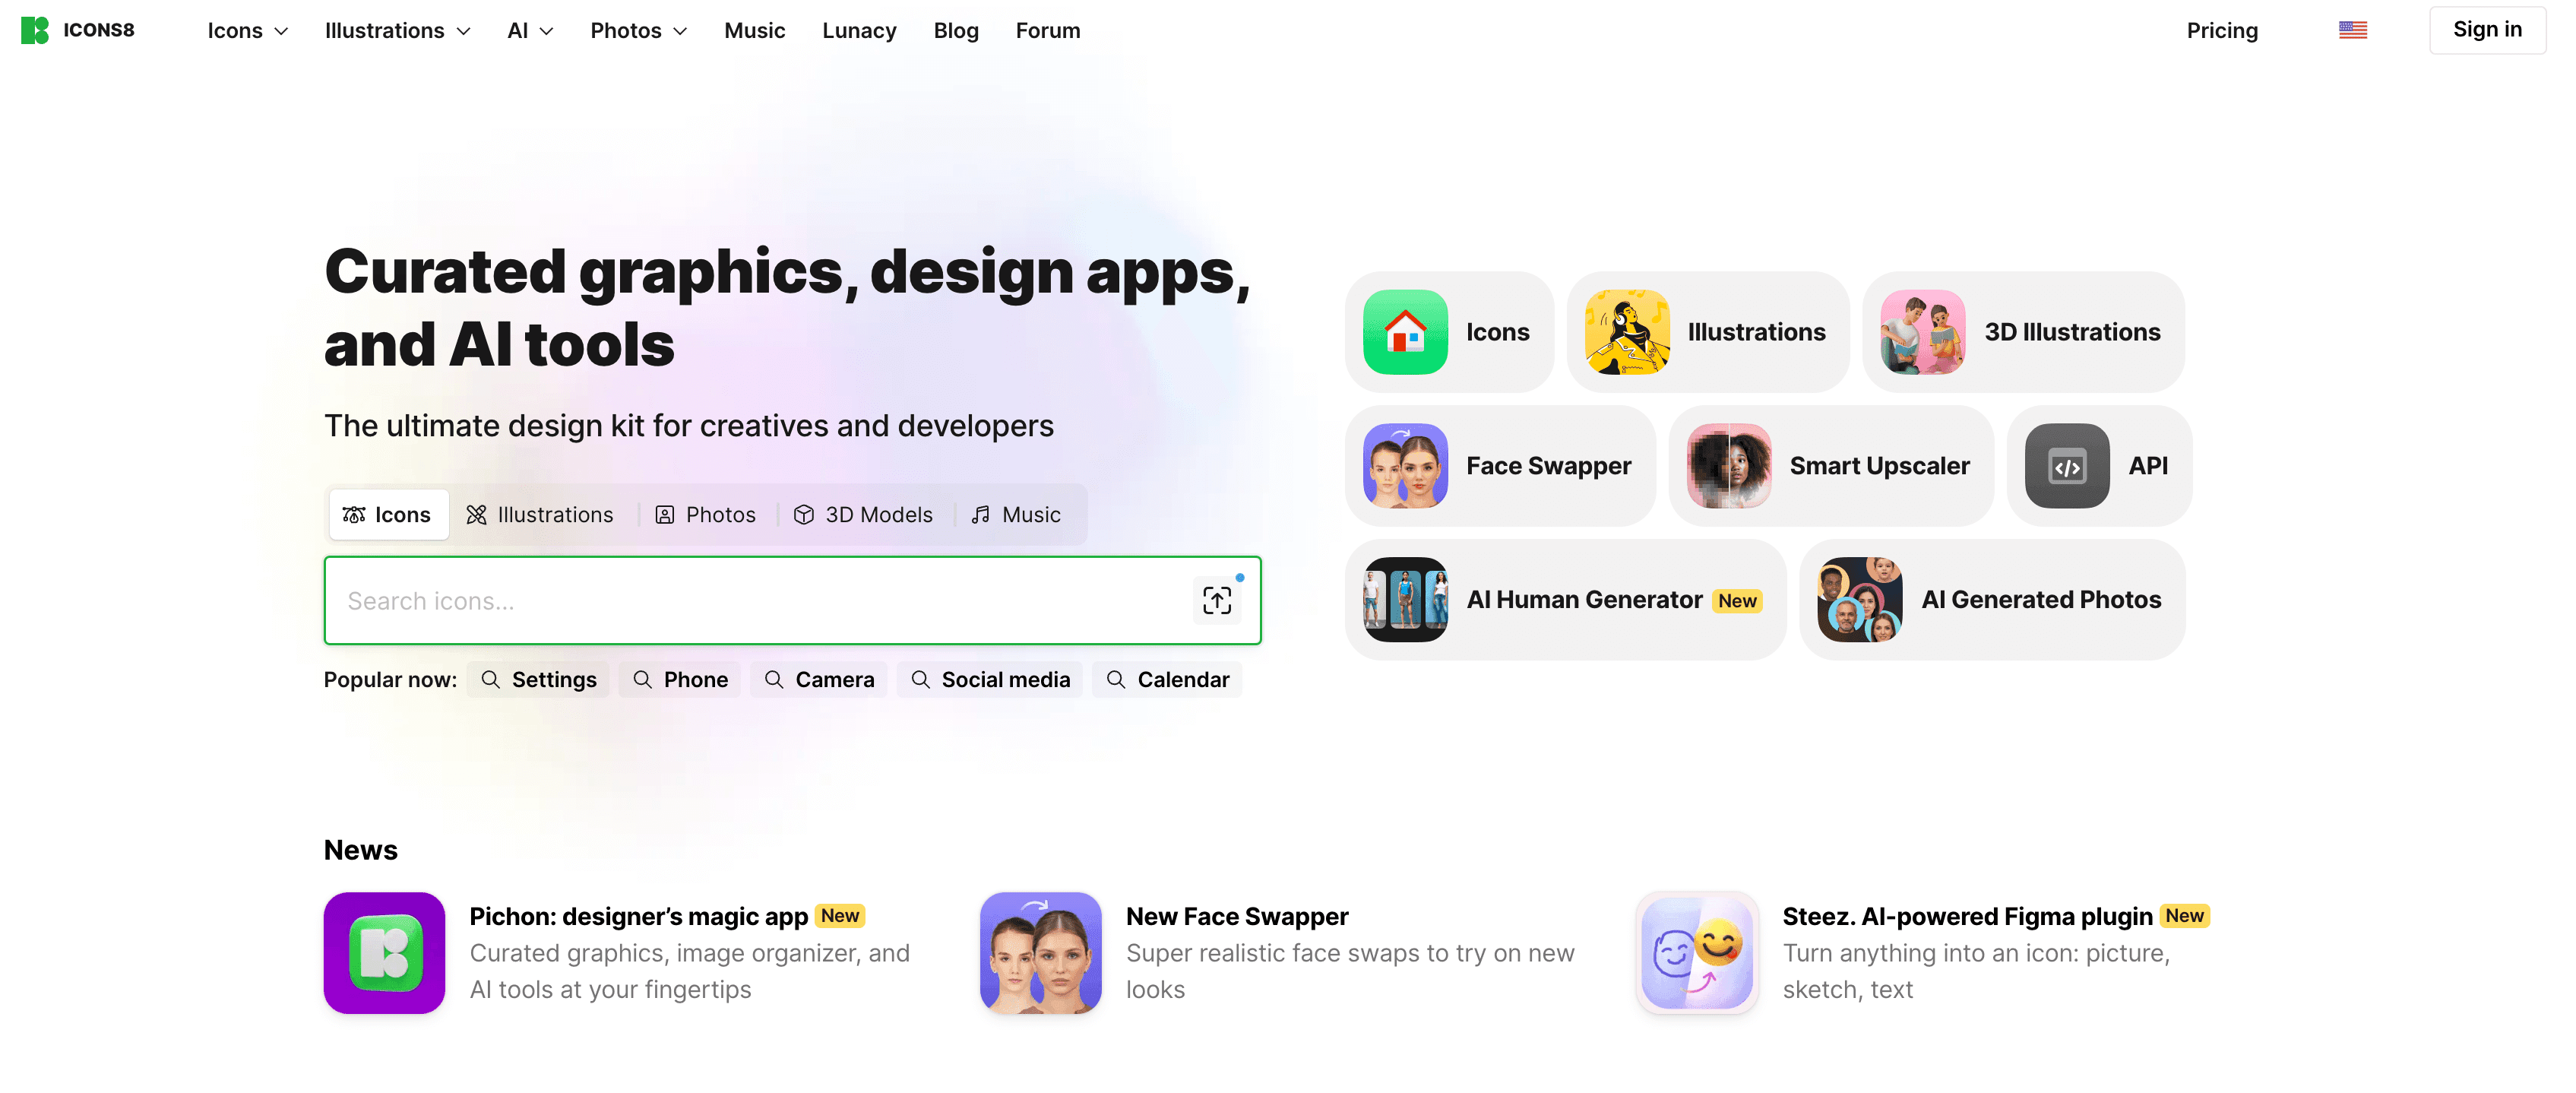Image resolution: width=2576 pixels, height=1093 pixels.
Task: Expand the Illustrations navbar dropdown
Action: [397, 30]
